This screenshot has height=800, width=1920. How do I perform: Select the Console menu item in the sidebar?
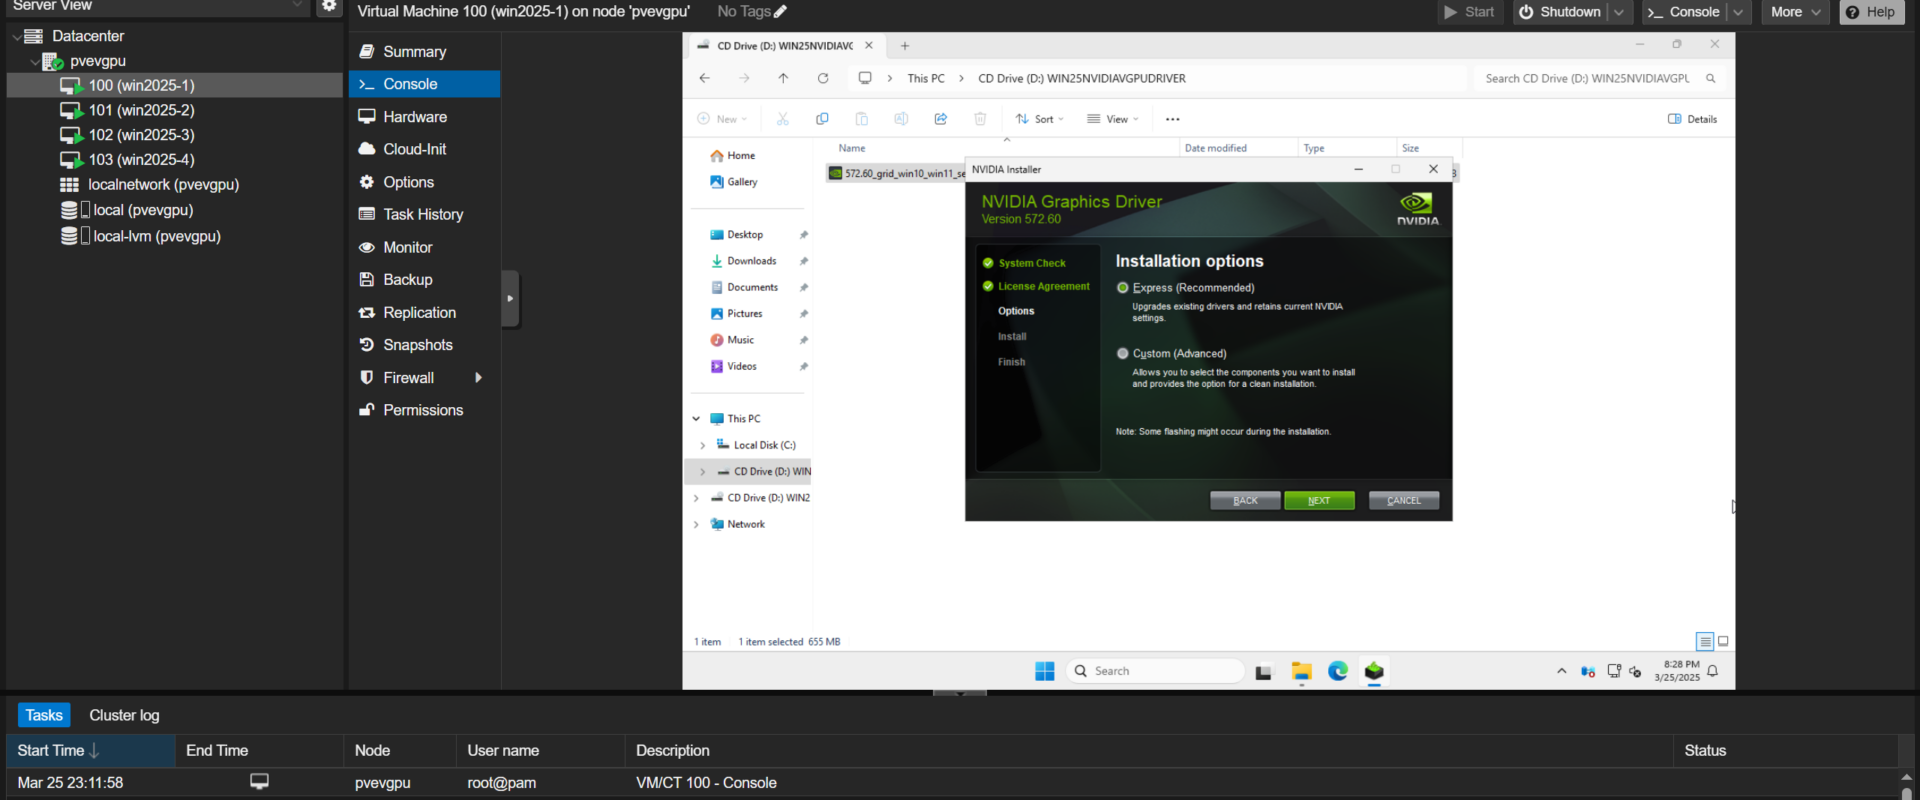tap(425, 84)
